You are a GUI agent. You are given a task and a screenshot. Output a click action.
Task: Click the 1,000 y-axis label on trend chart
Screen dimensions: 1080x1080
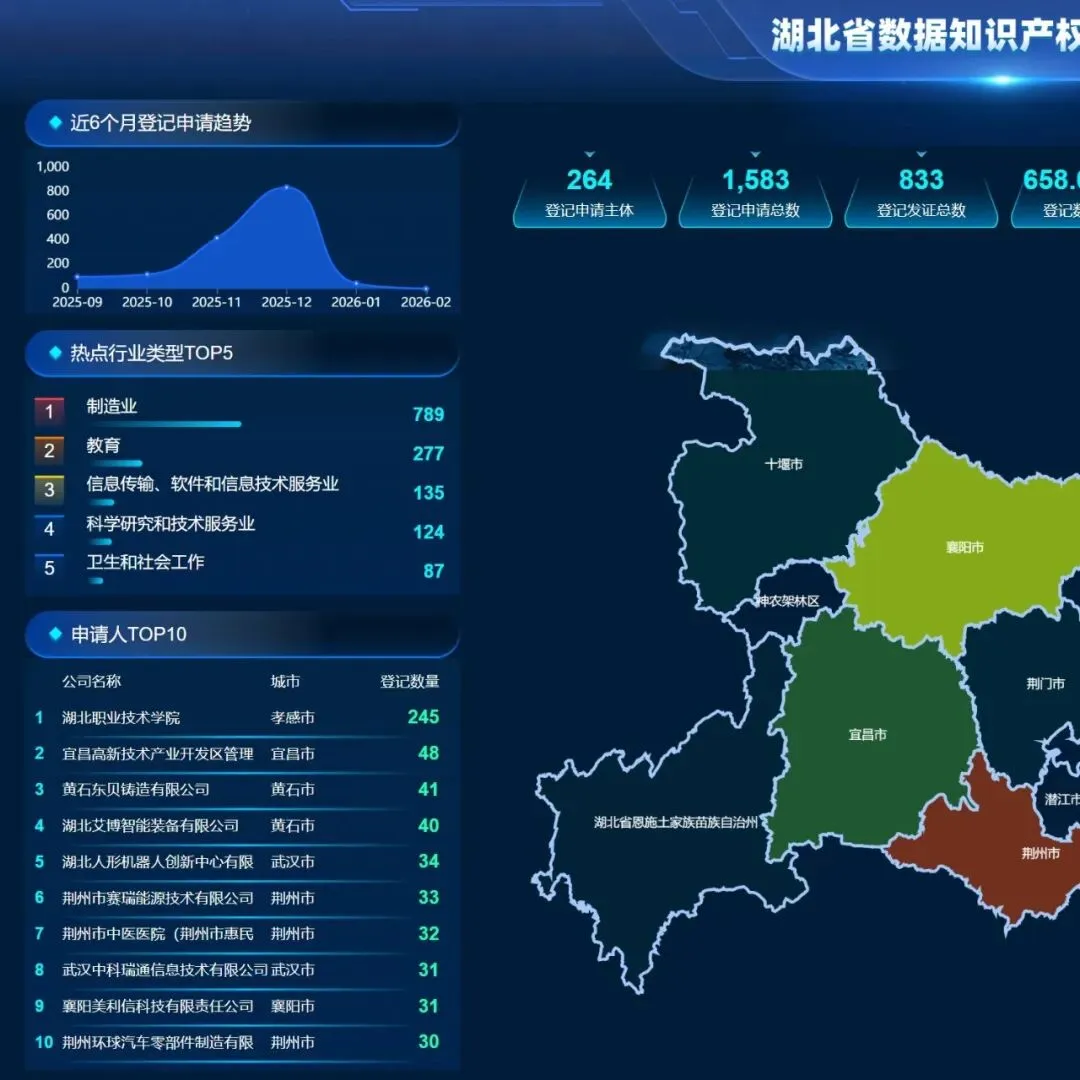coord(53,167)
